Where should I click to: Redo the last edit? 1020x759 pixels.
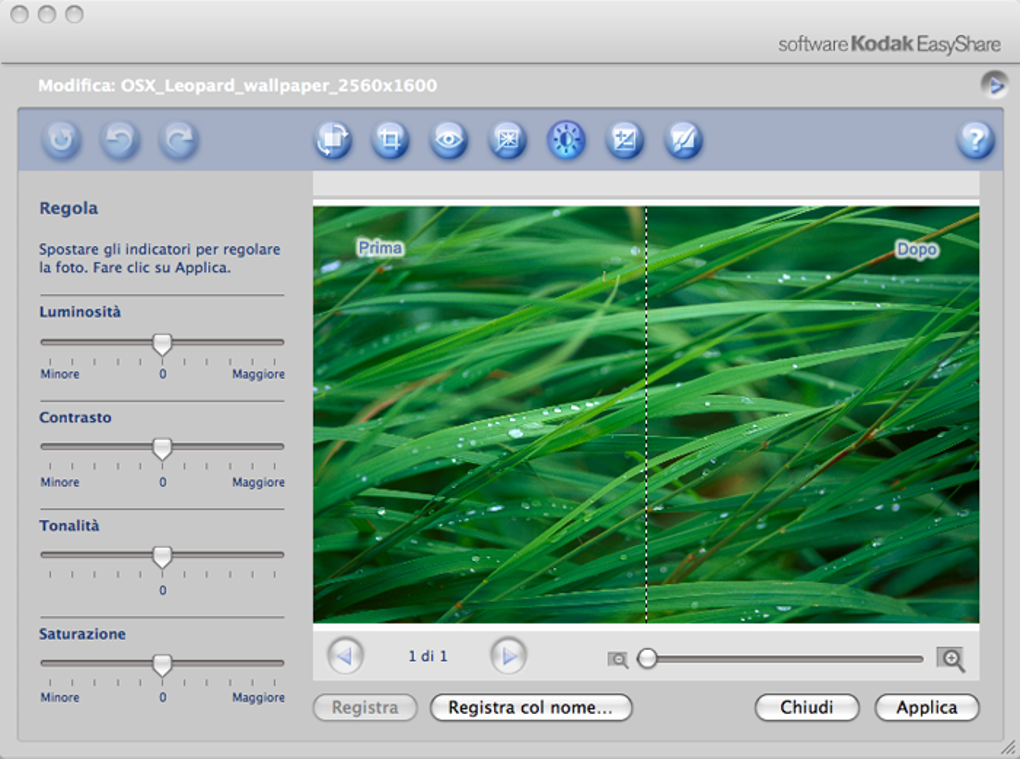pyautogui.click(x=178, y=140)
